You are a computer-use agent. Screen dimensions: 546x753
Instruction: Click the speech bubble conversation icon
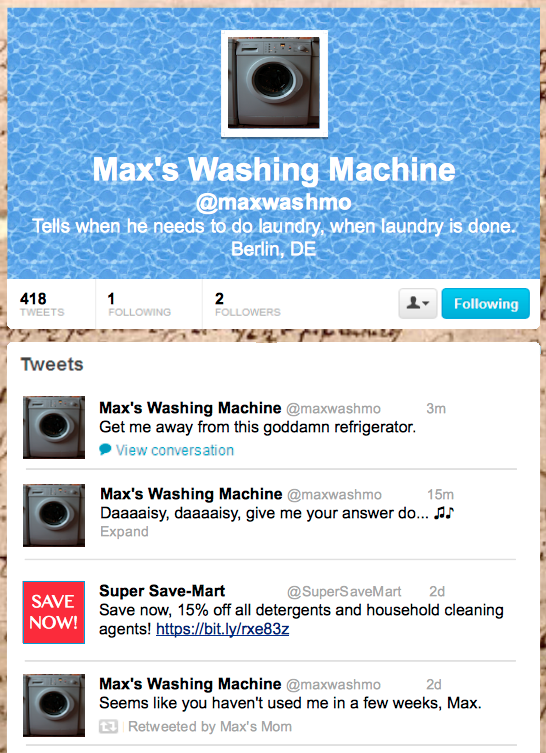click(105, 449)
